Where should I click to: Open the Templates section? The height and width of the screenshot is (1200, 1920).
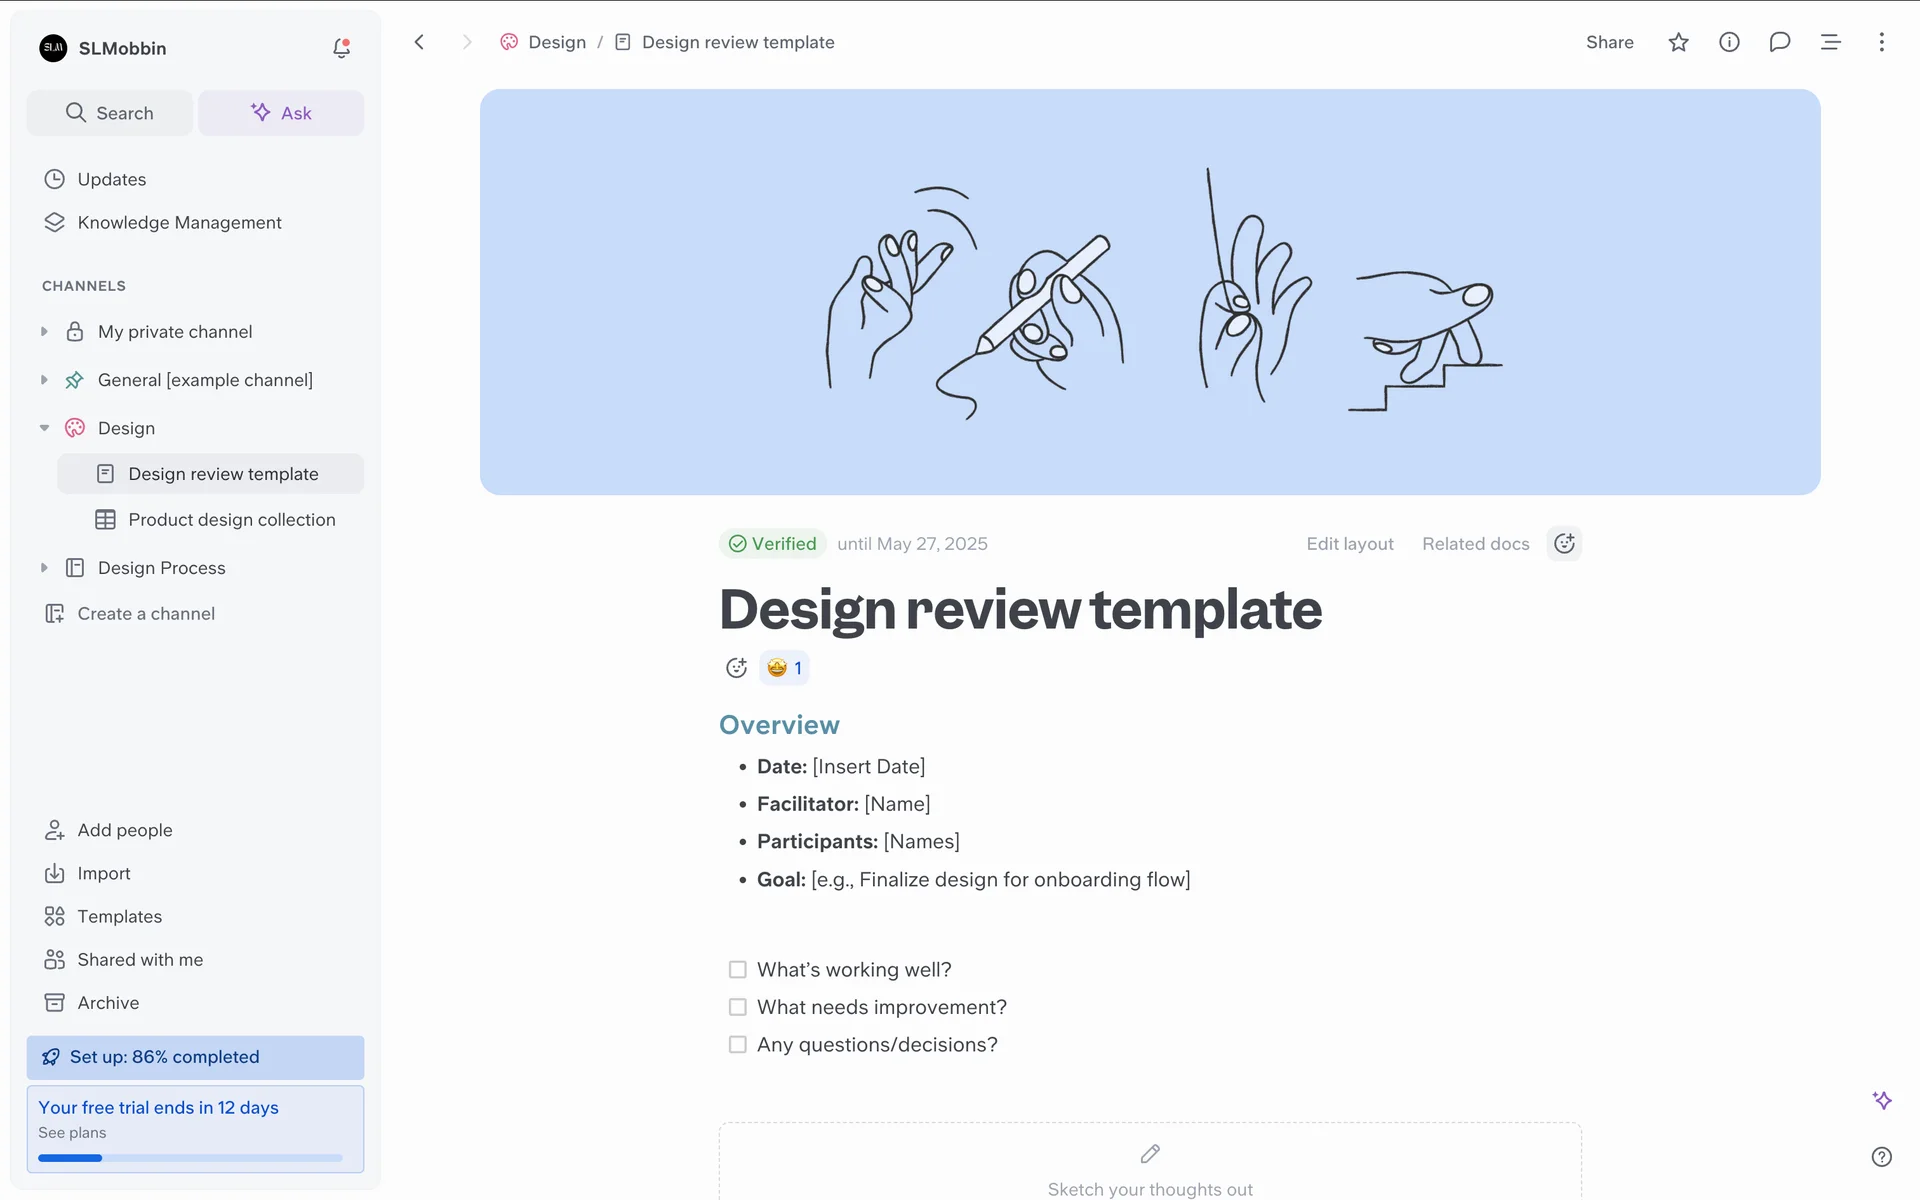[119, 917]
